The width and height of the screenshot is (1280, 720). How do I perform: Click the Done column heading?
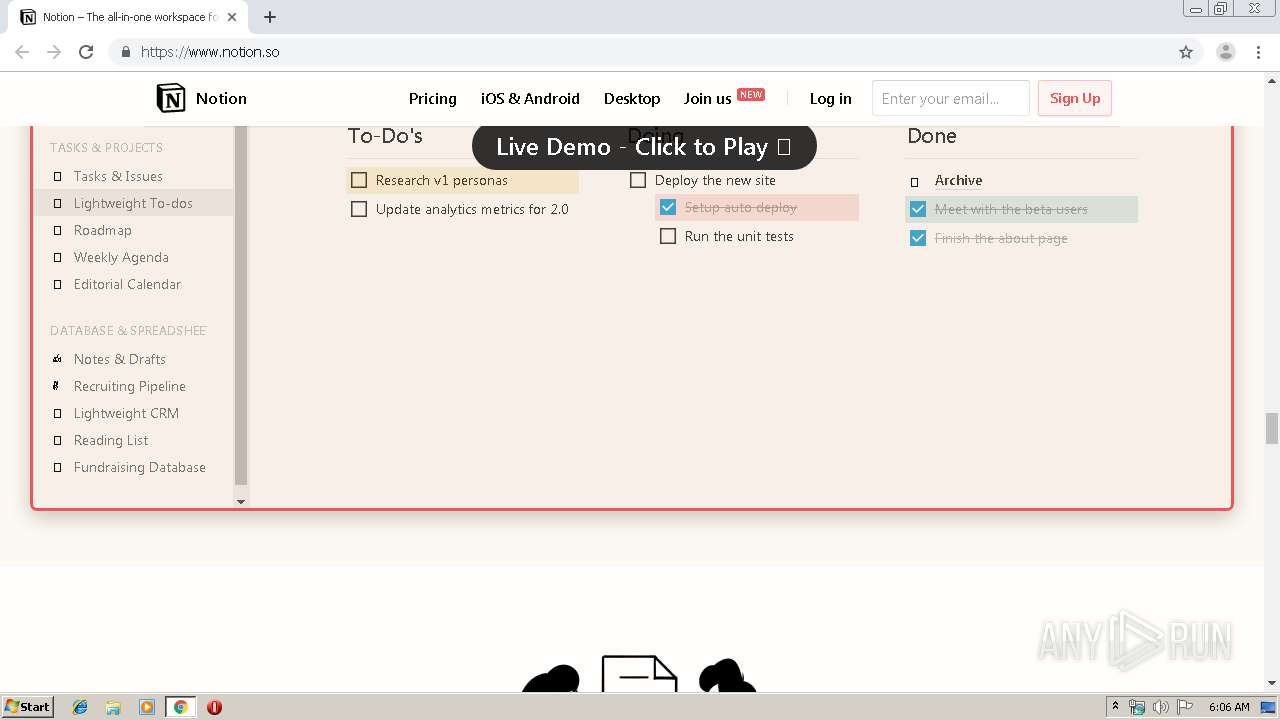[932, 137]
